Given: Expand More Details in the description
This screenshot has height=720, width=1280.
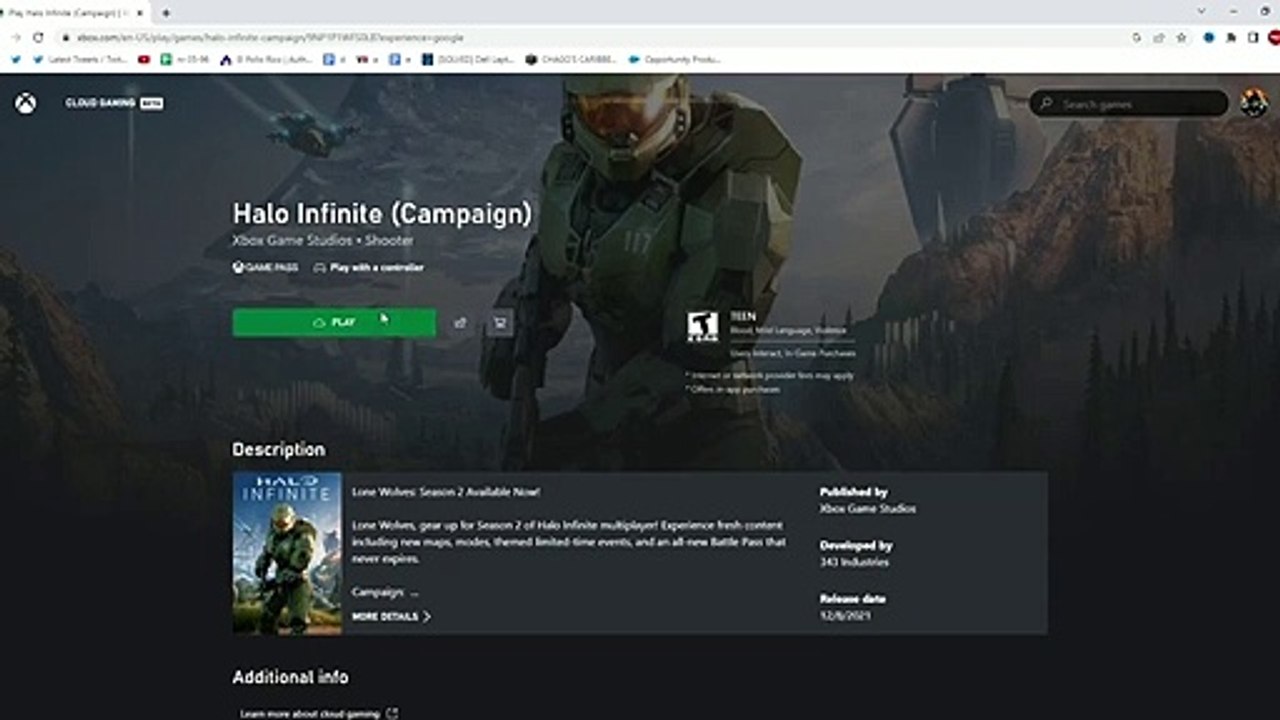Looking at the screenshot, I should [391, 617].
